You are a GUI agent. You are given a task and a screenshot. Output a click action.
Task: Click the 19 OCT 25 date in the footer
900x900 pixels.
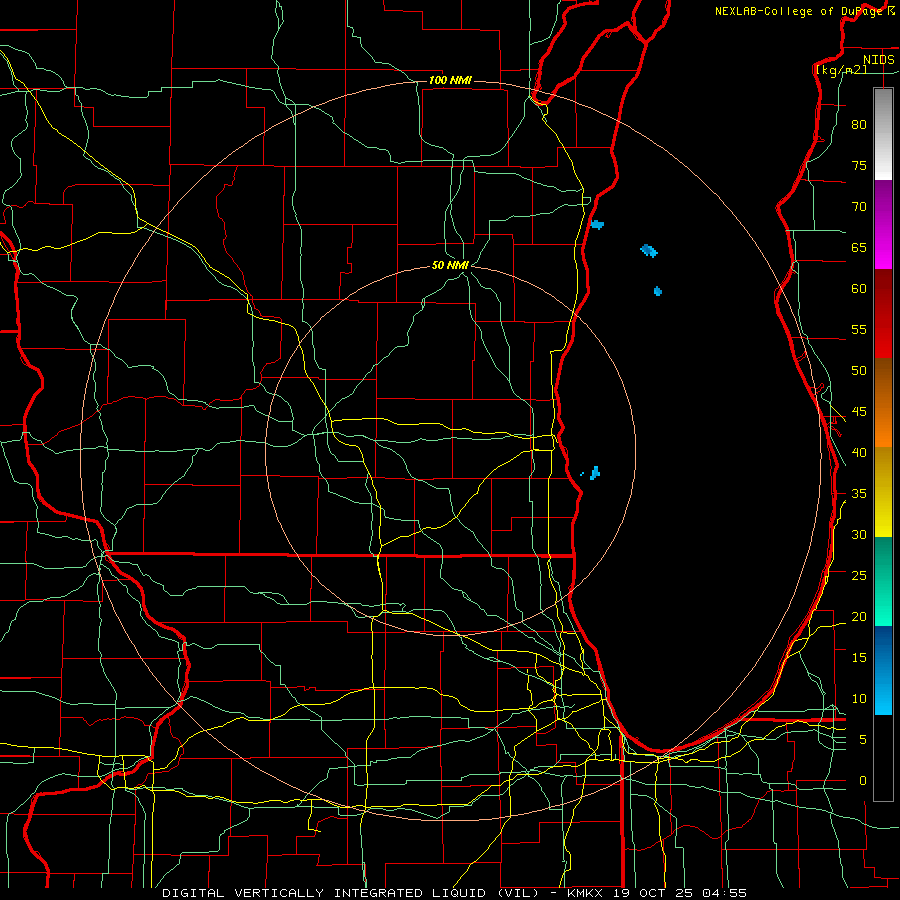pos(654,893)
